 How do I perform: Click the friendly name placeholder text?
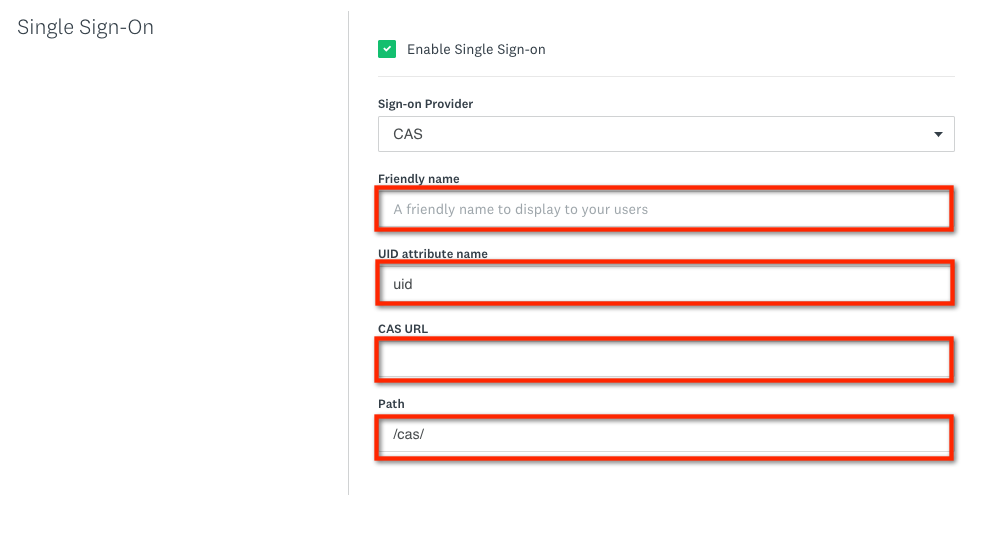pyautogui.click(x=520, y=209)
